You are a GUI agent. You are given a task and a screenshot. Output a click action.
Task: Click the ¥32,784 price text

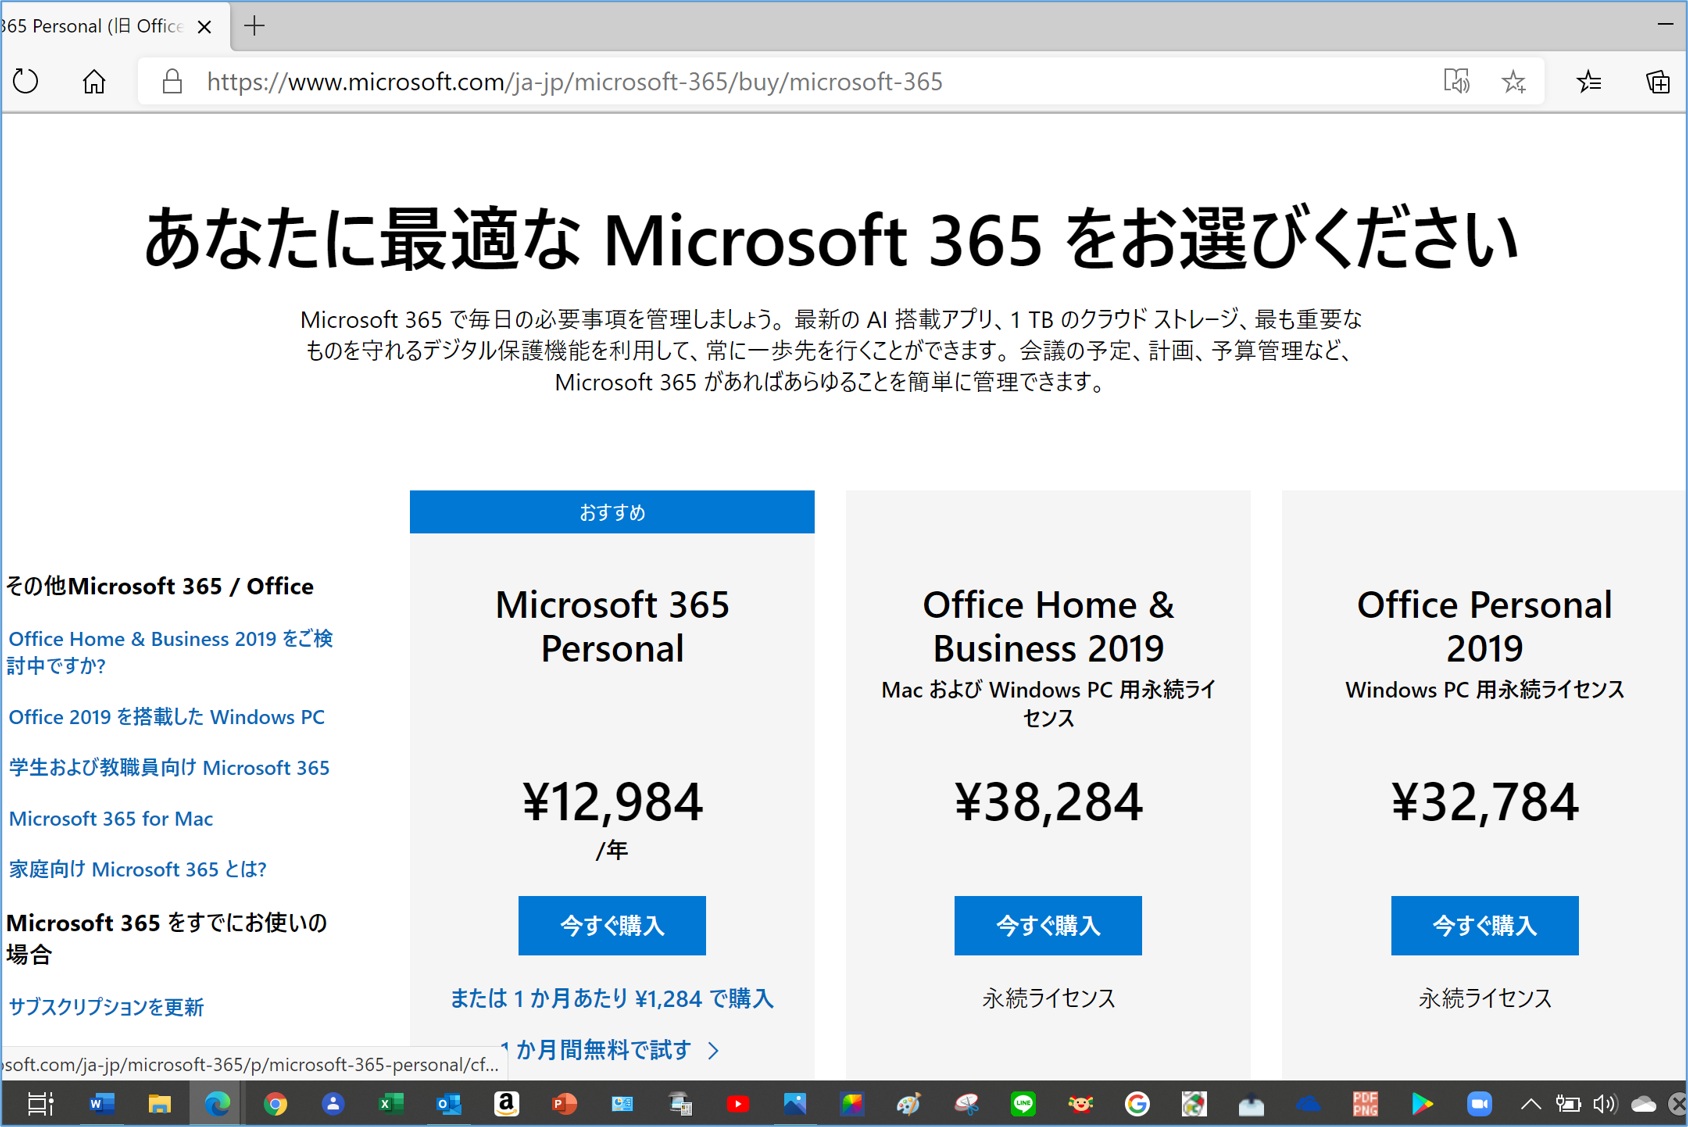coord(1485,802)
